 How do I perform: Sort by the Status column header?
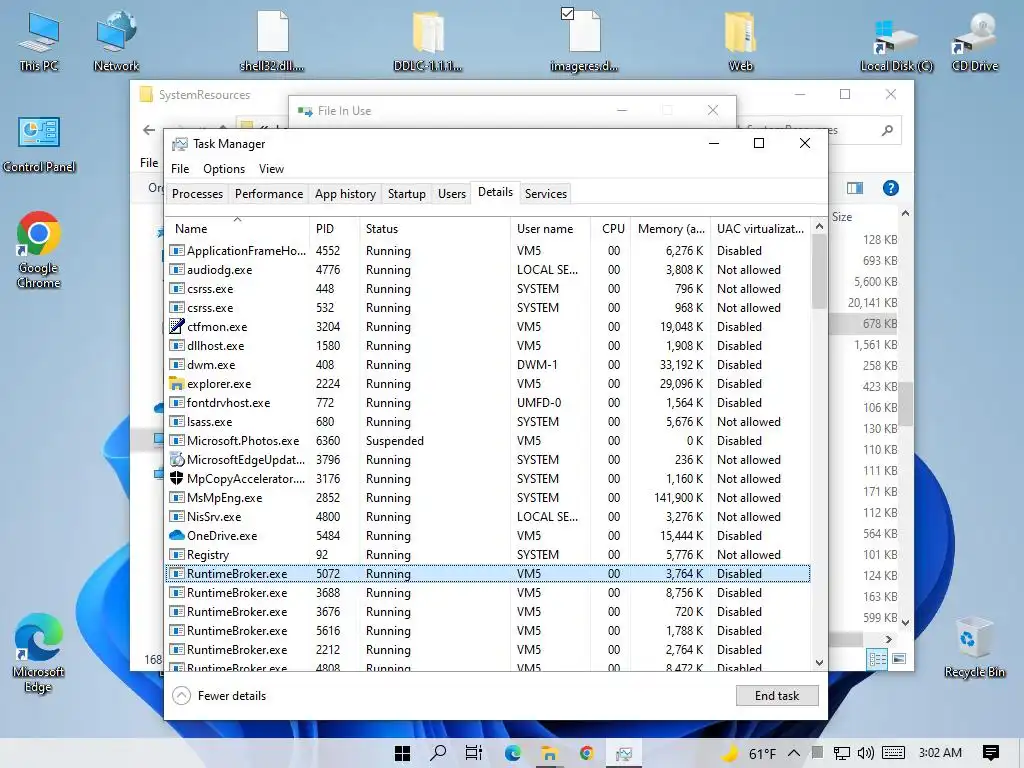(434, 229)
